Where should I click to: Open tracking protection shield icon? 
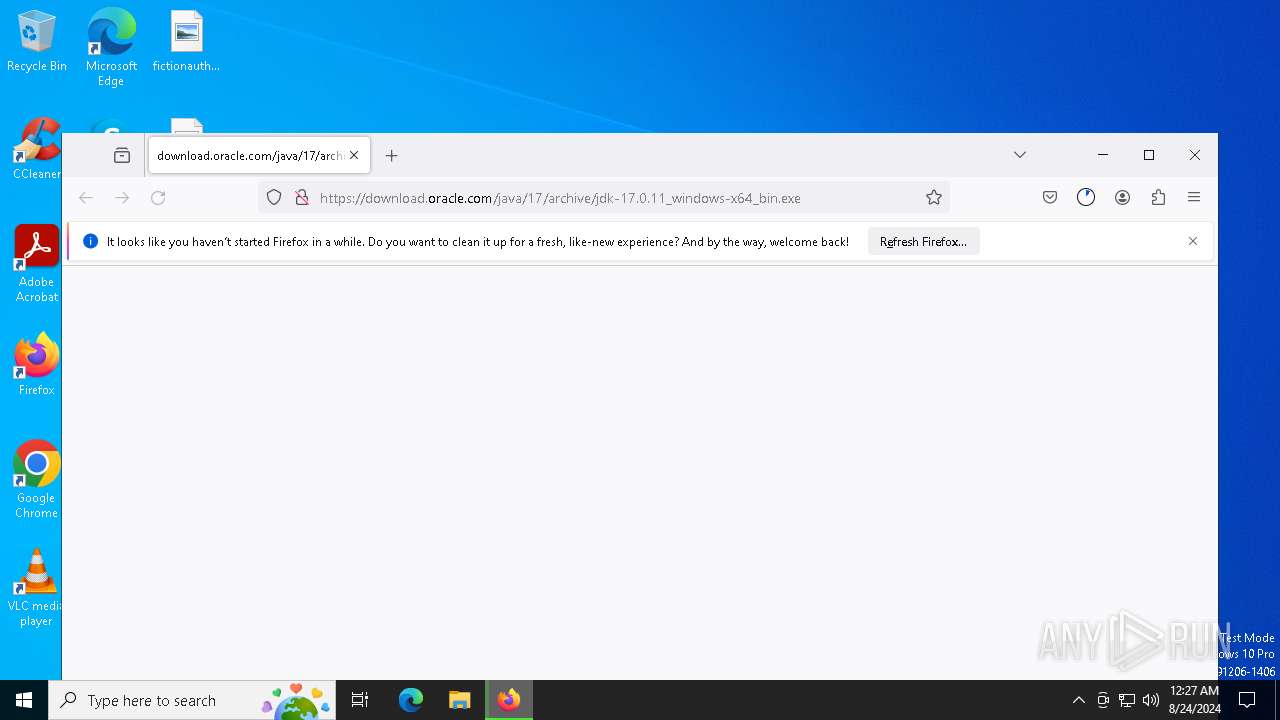coord(274,198)
